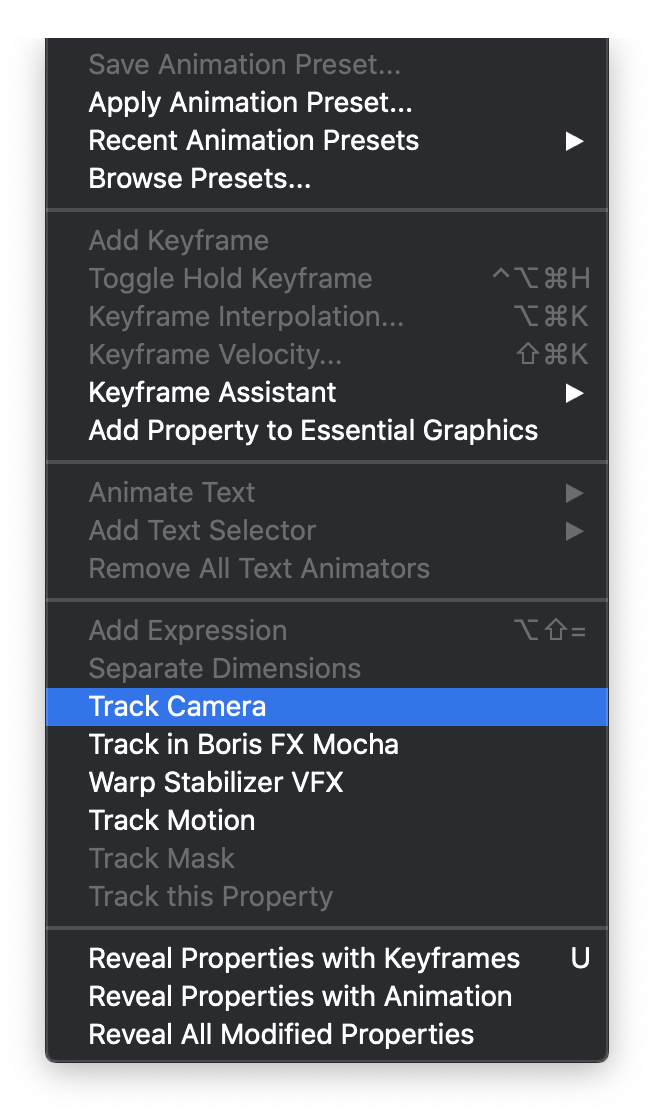The width and height of the screenshot is (654, 1116).
Task: Select the Track Motion option
Action: 171,820
